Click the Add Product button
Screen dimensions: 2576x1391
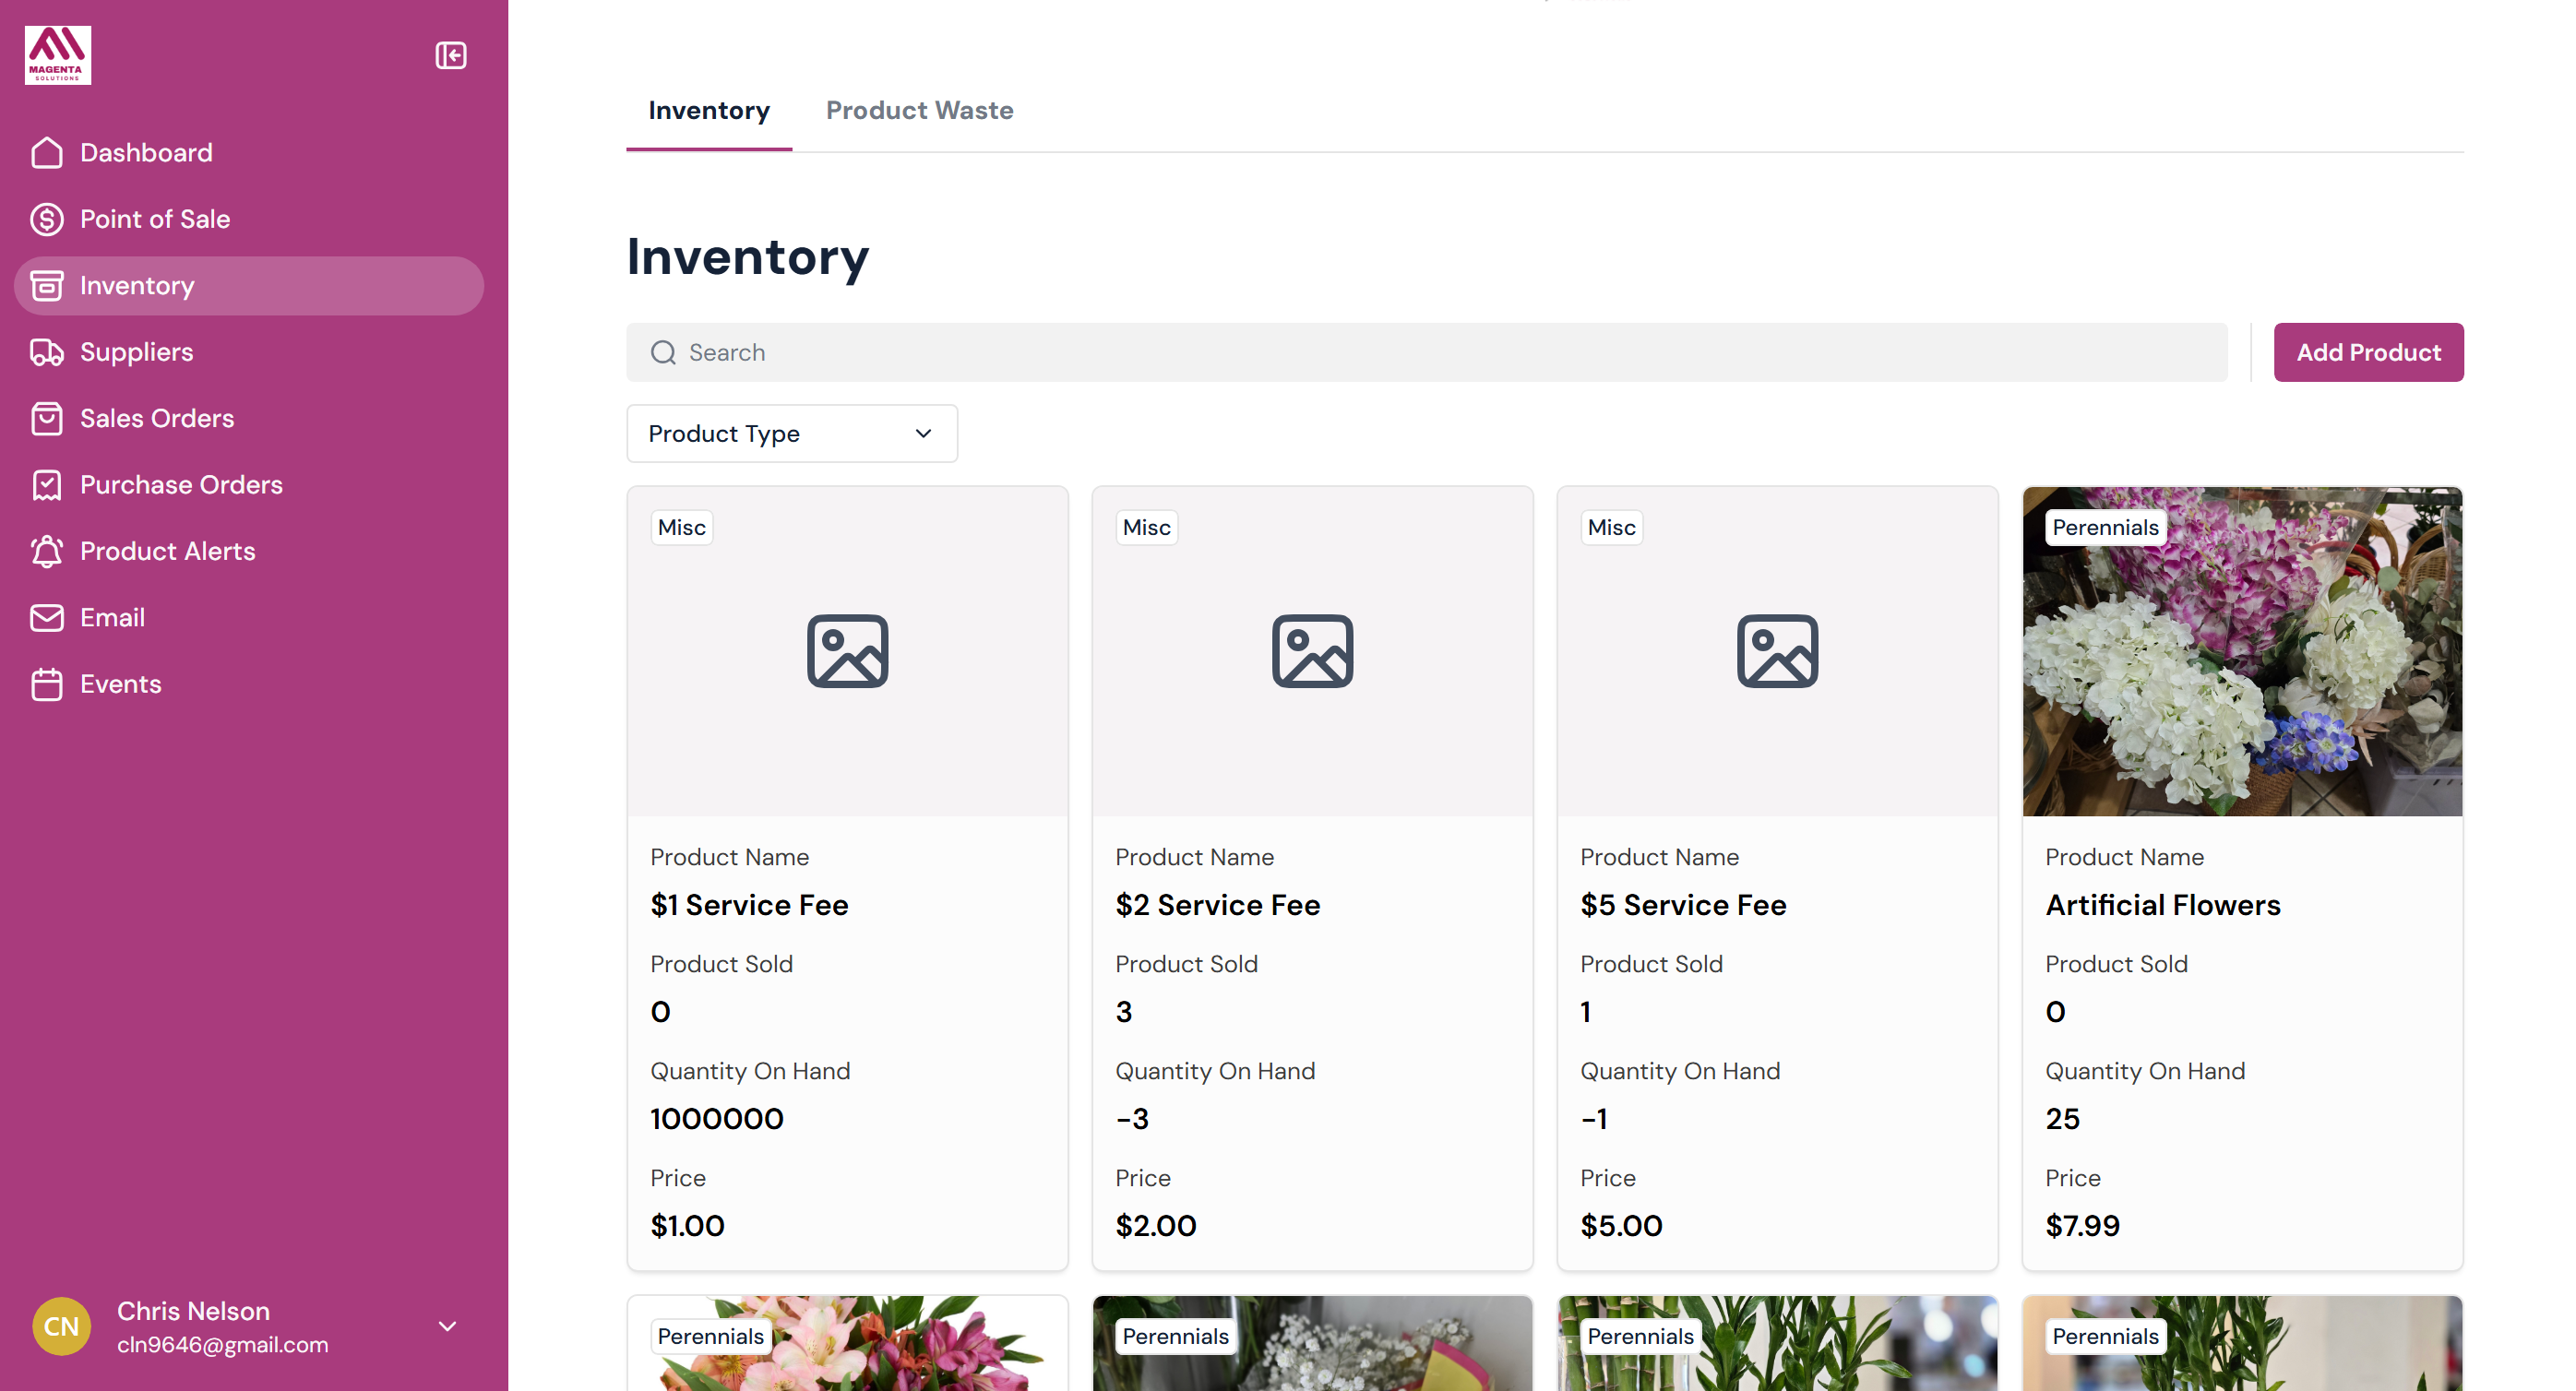(x=2367, y=352)
